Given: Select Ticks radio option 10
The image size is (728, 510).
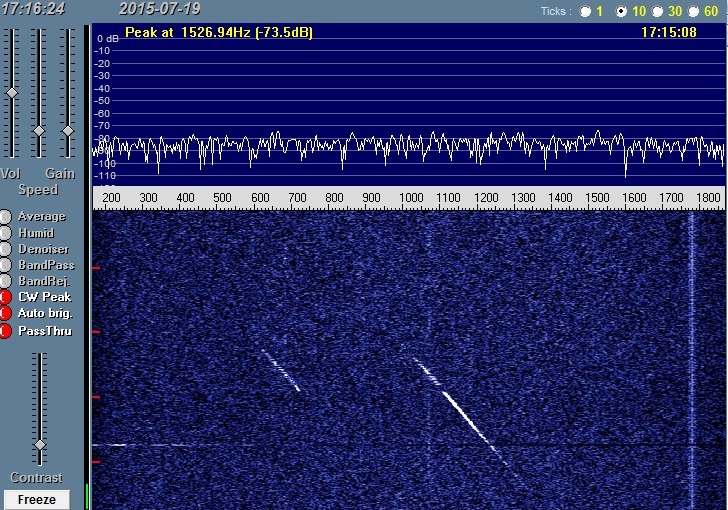Looking at the screenshot, I should pyautogui.click(x=621, y=12).
